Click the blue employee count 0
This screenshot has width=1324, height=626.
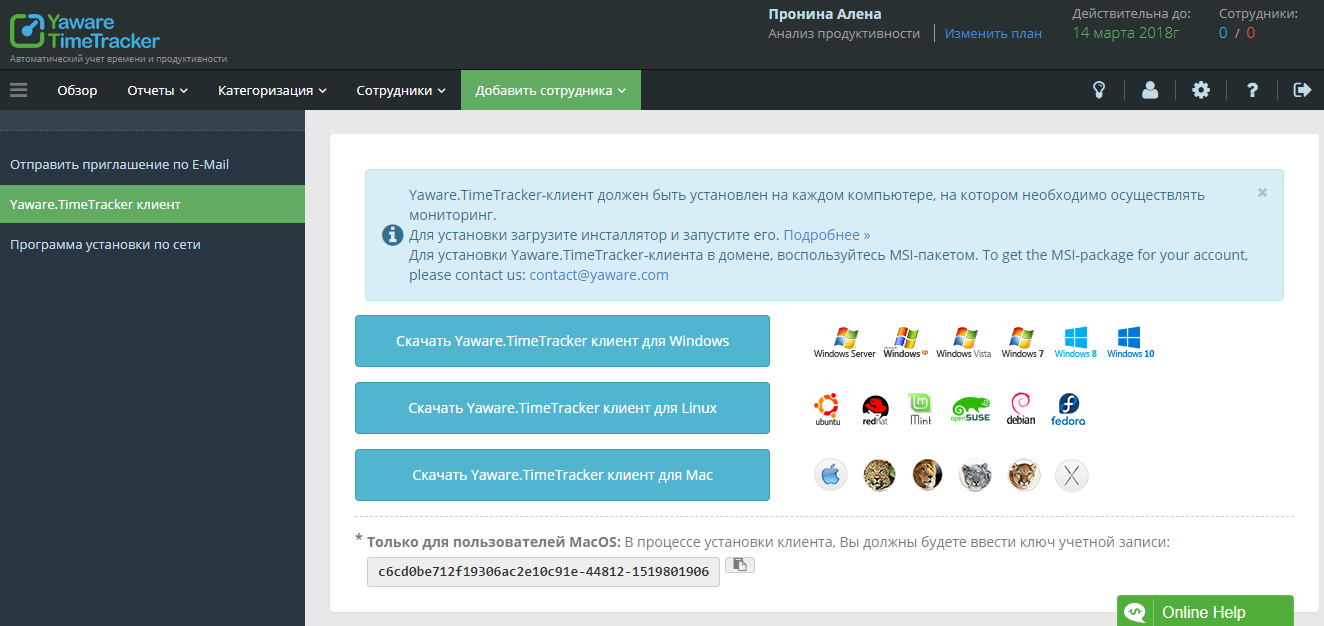tap(1223, 33)
